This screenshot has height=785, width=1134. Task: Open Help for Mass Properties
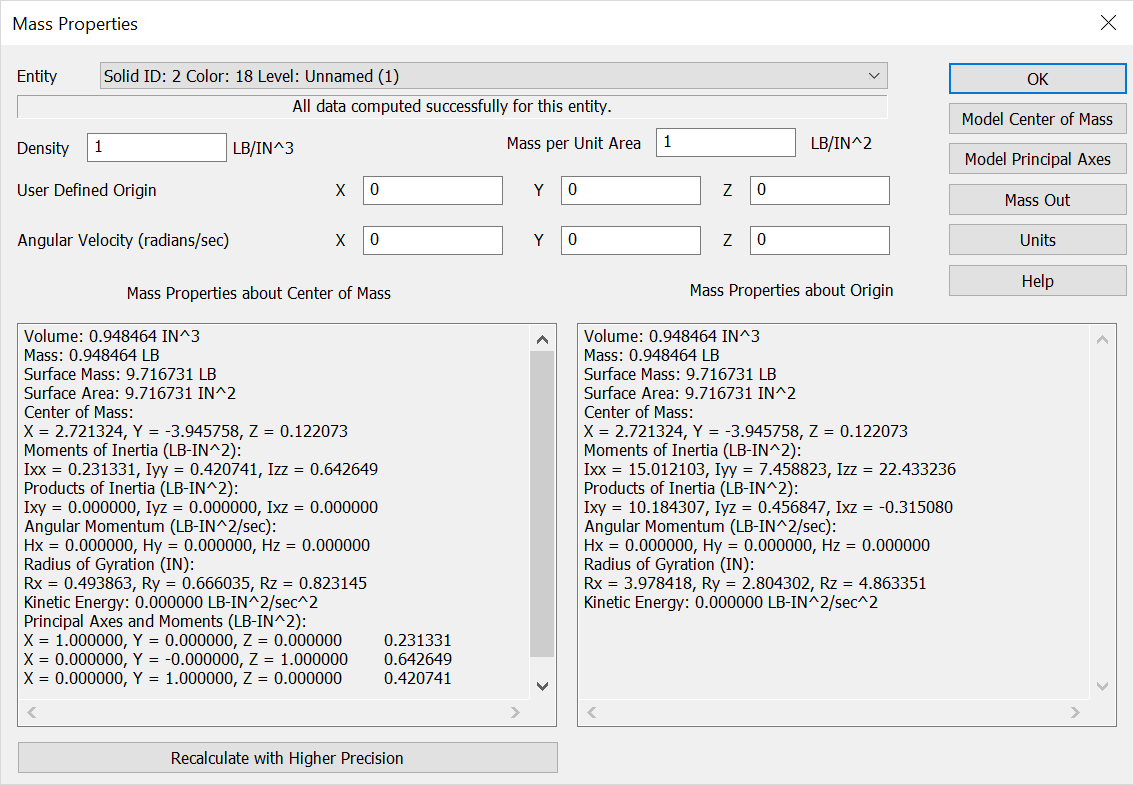(1037, 280)
